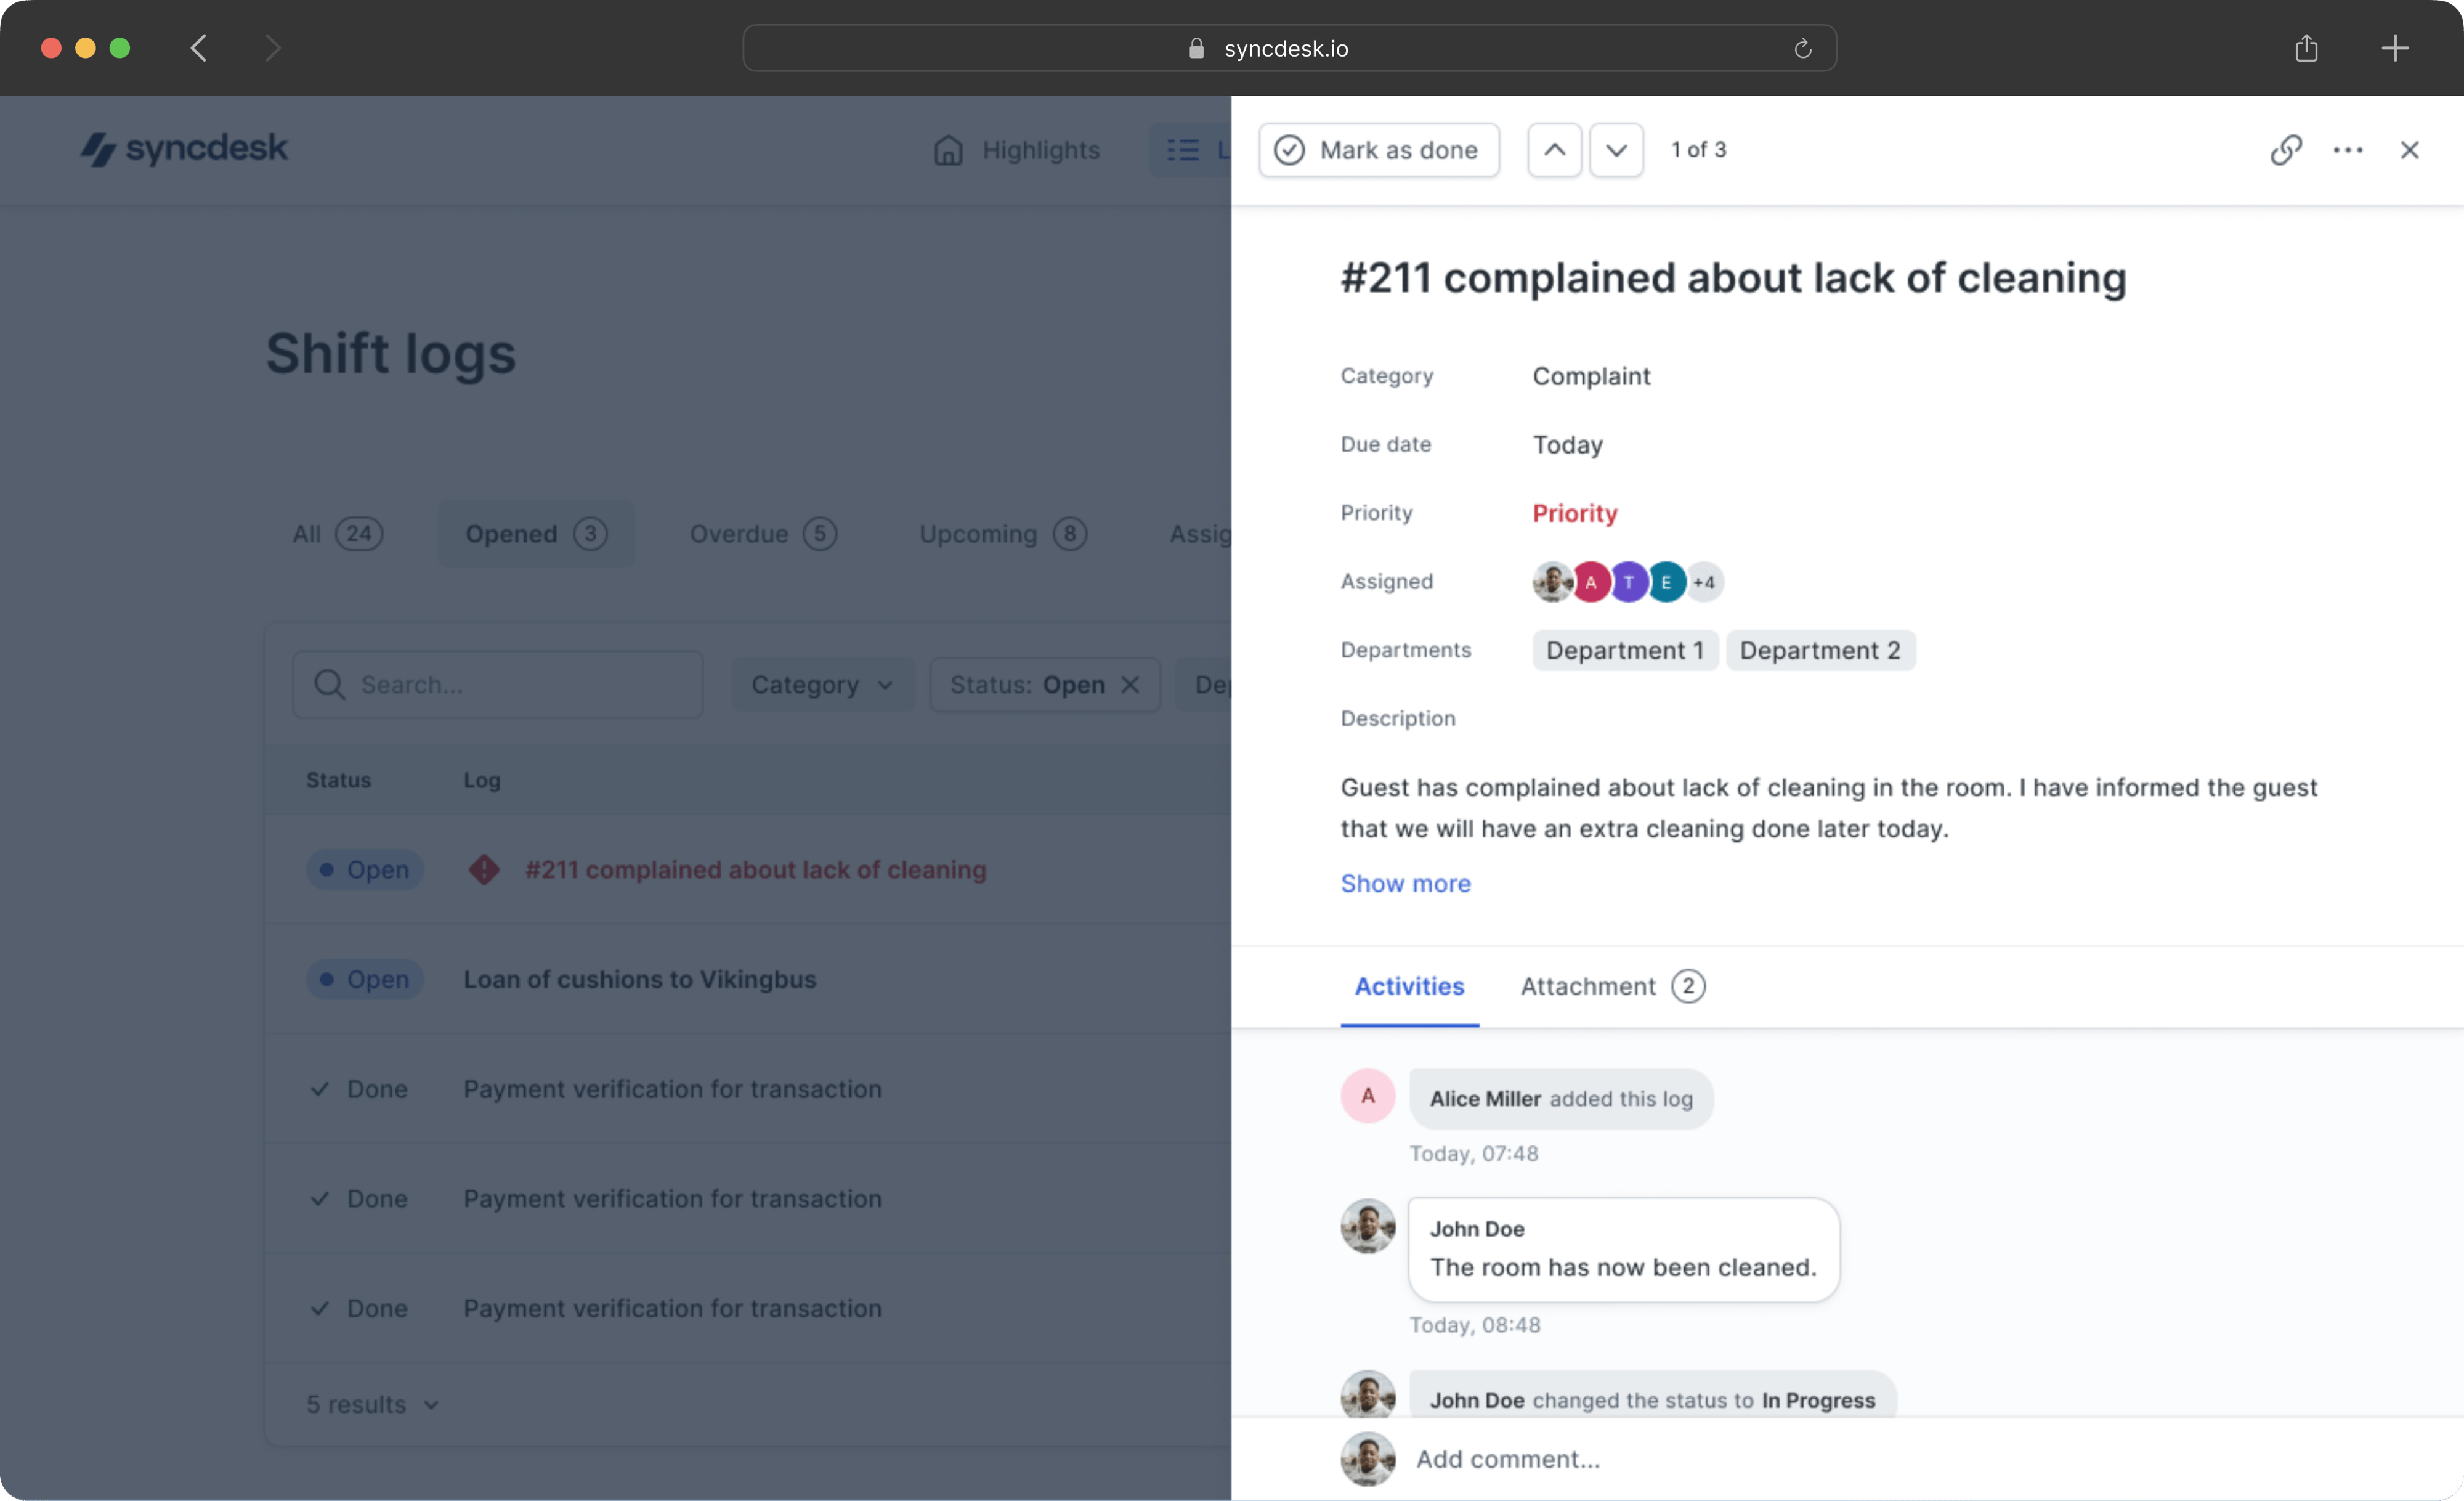2464x1501 pixels.
Task: Open the 5 results dropdown
Action: [x=372, y=1404]
